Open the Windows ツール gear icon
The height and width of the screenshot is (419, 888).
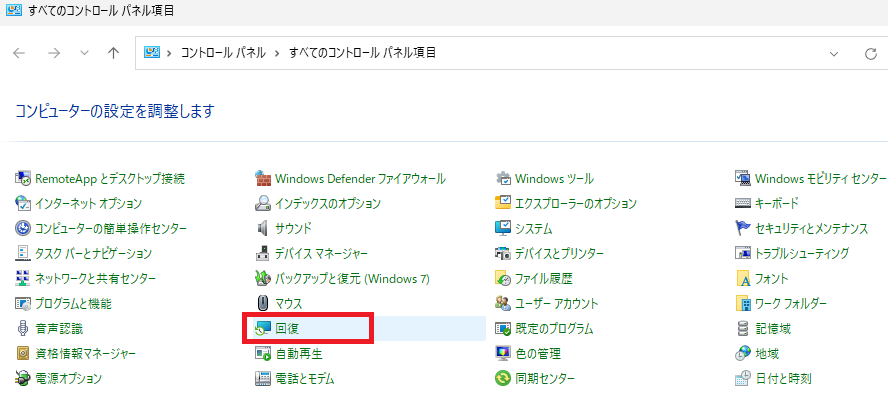click(x=503, y=179)
